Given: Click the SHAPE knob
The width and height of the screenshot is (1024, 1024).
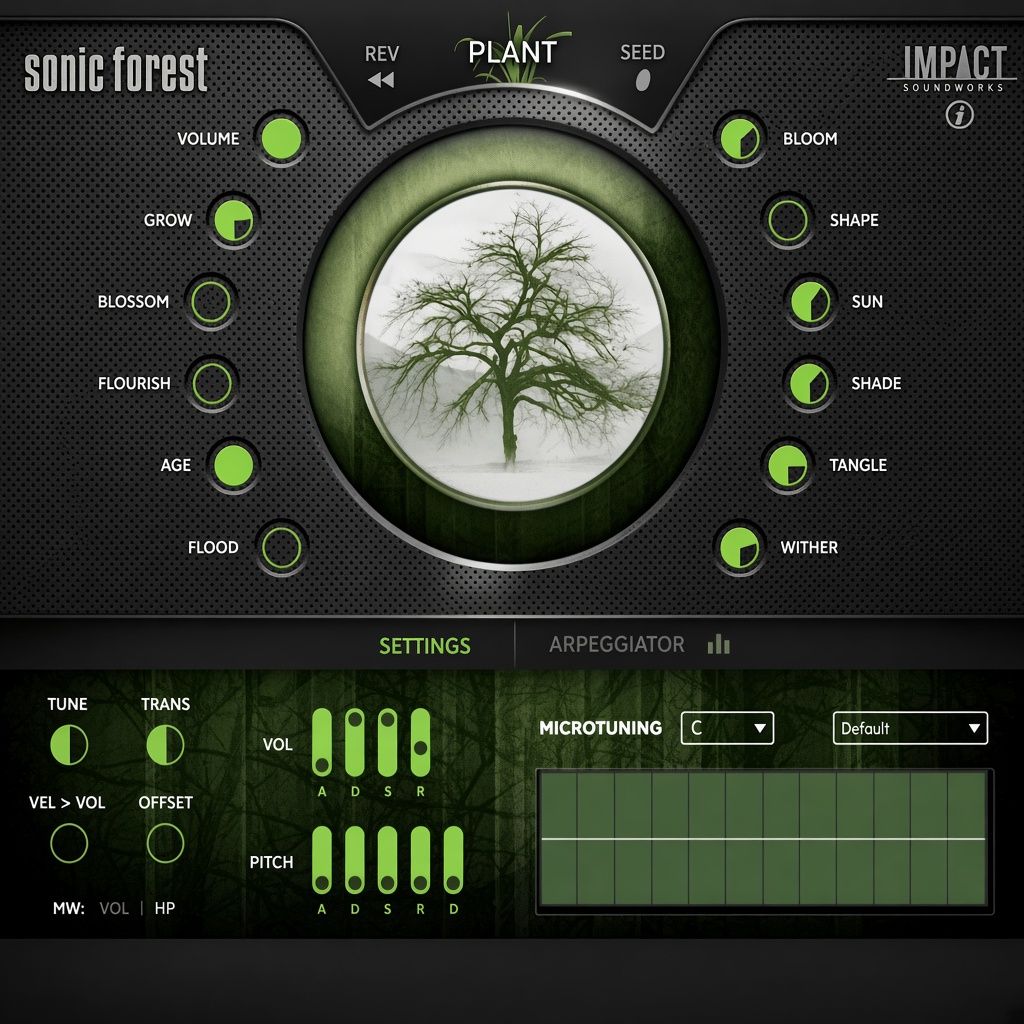Looking at the screenshot, I should [788, 220].
